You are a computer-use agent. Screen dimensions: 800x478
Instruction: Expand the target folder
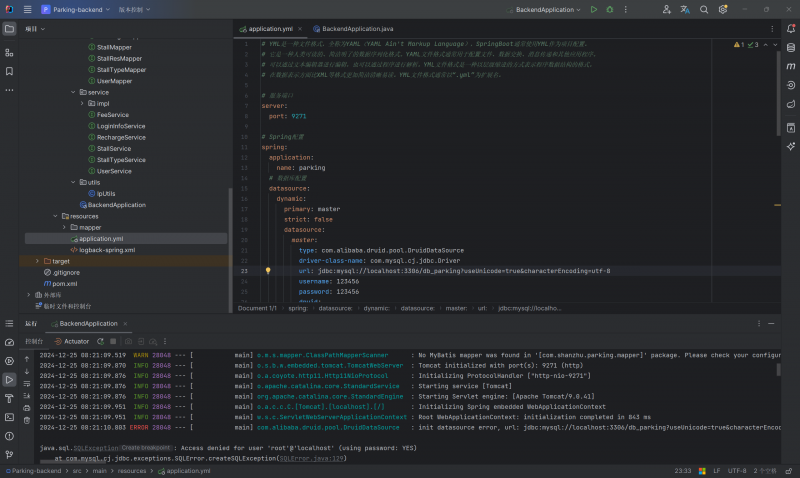tap(38, 261)
